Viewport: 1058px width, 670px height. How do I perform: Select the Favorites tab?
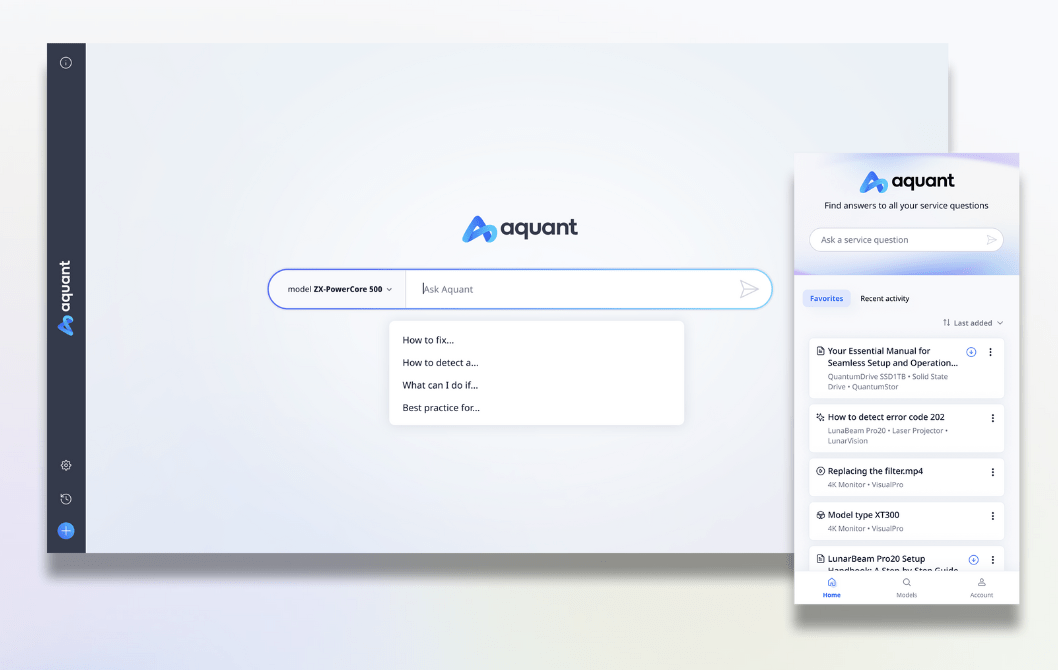827,298
